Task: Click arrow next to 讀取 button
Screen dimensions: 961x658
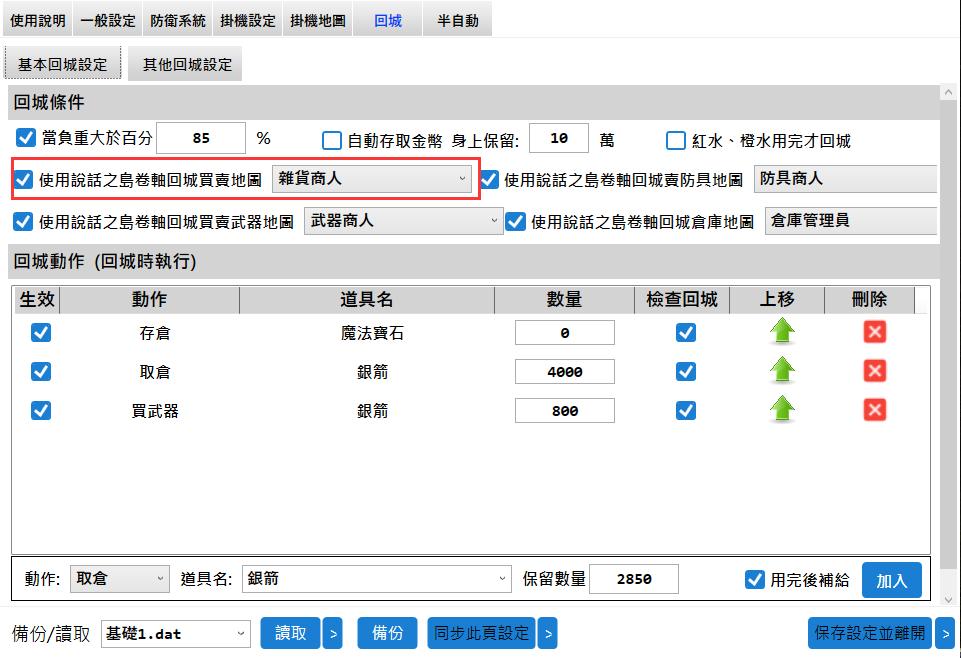Action: [x=333, y=633]
